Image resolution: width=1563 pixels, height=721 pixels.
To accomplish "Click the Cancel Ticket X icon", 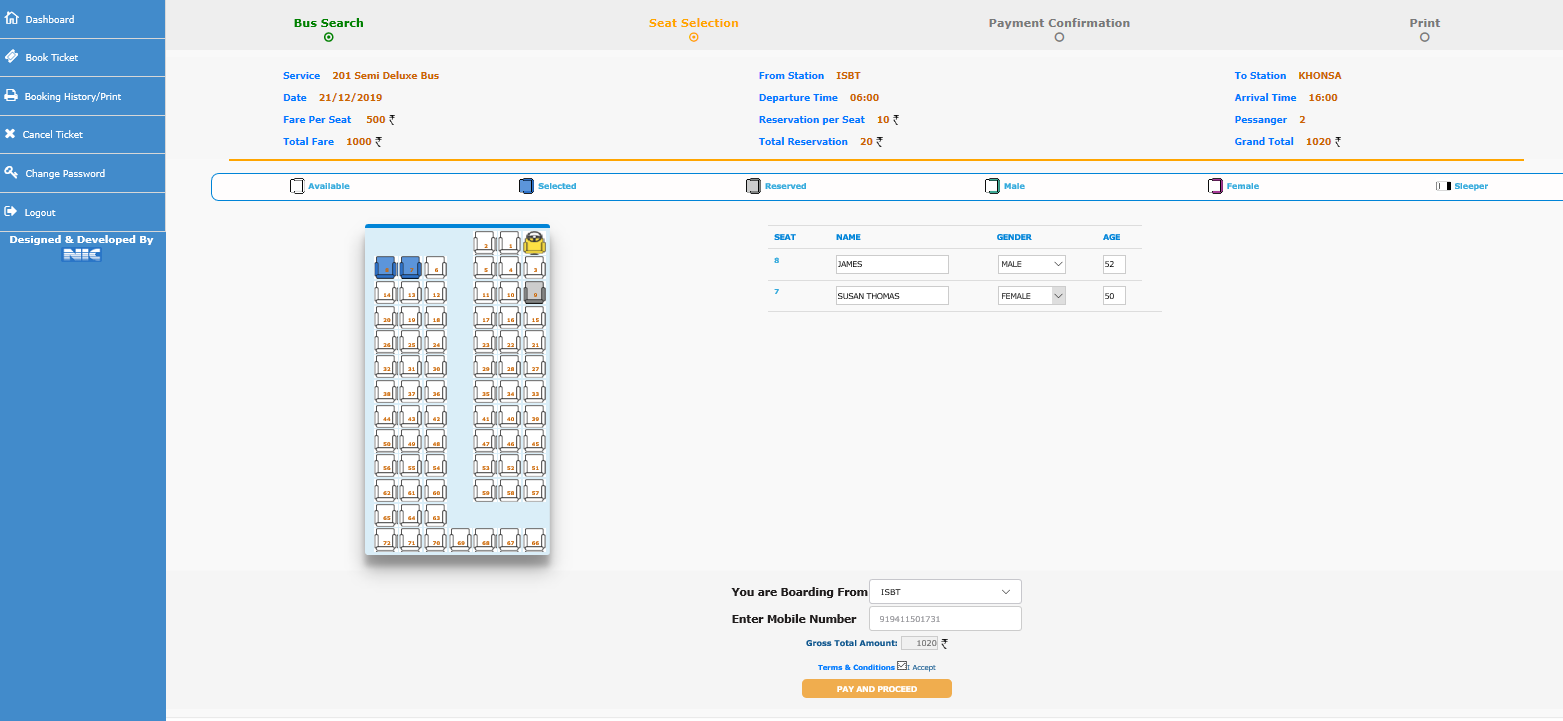I will pos(11,134).
